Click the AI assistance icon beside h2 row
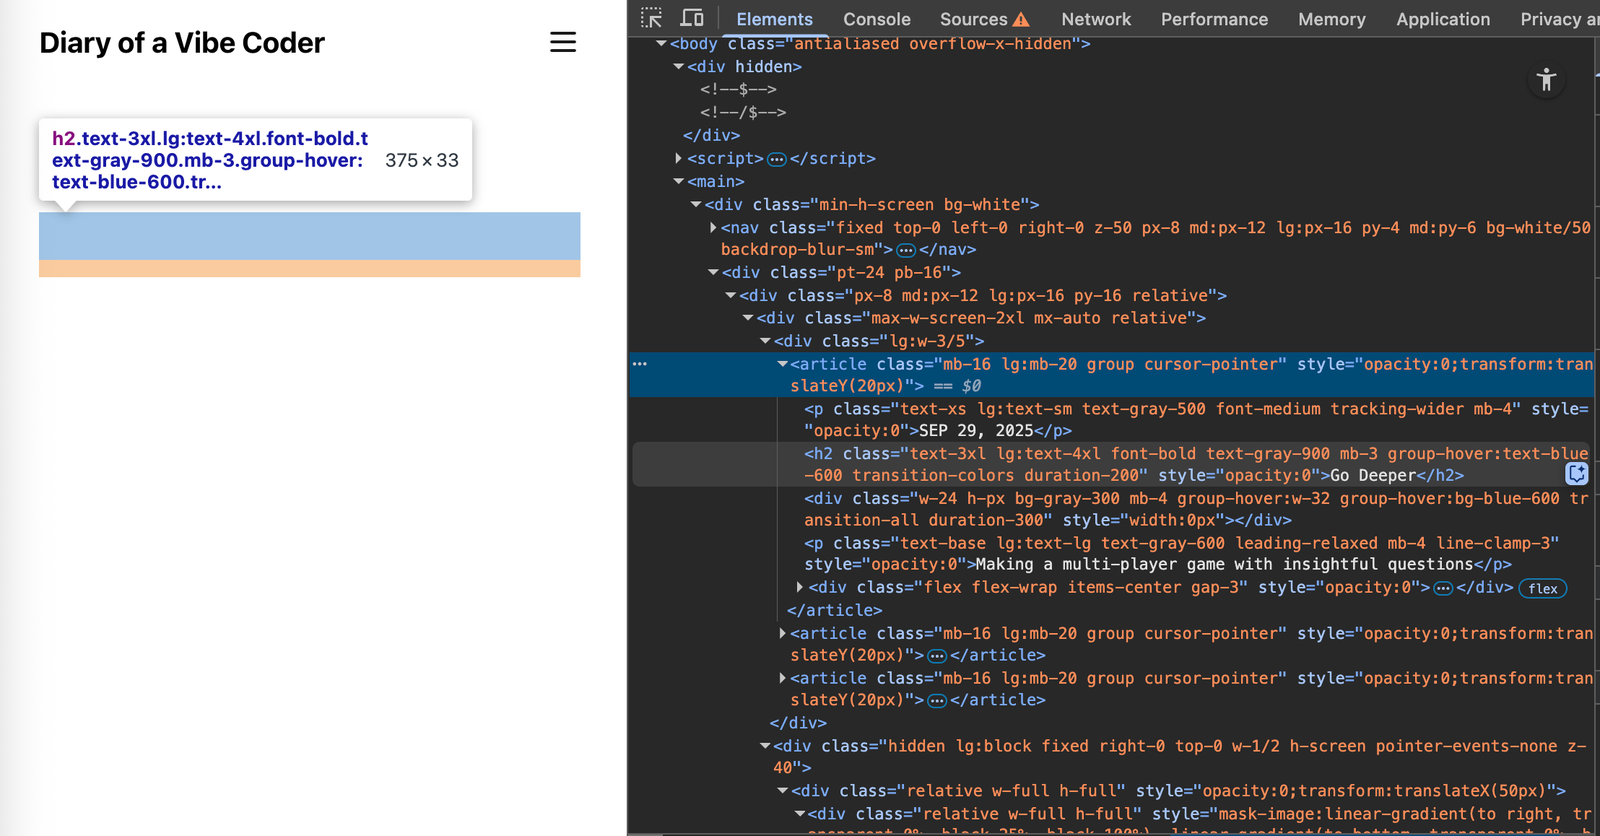The height and width of the screenshot is (836, 1600). click(x=1577, y=474)
